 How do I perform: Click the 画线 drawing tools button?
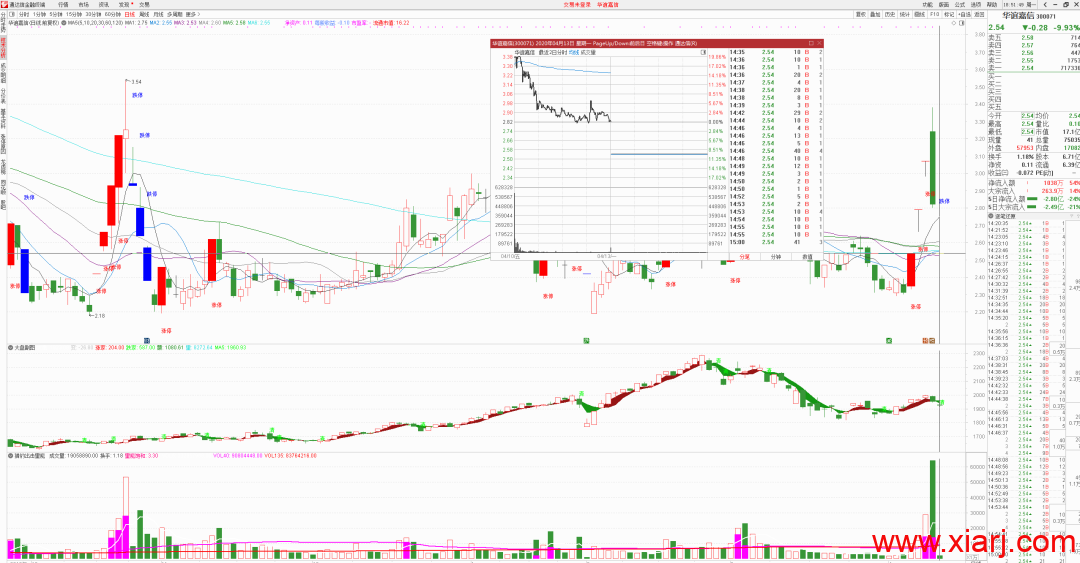click(x=919, y=14)
